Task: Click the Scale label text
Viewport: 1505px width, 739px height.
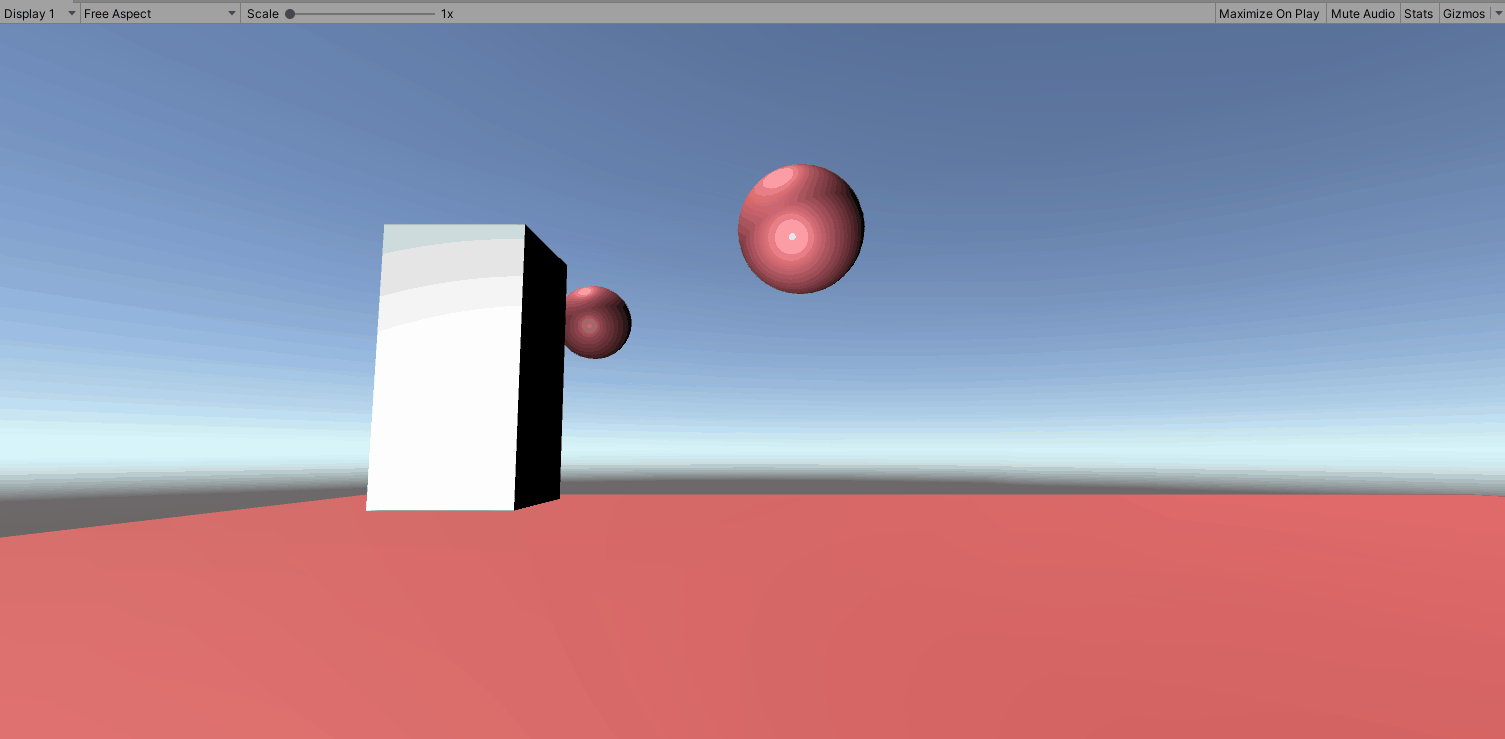Action: point(263,14)
